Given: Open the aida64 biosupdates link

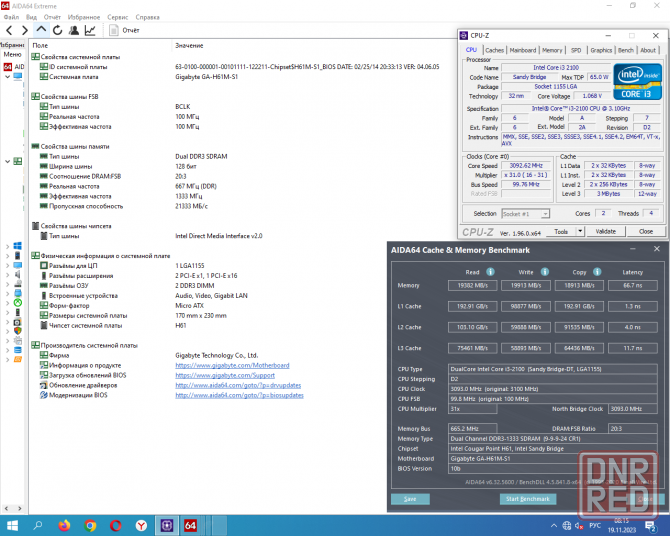Looking at the screenshot, I should tap(239, 395).
